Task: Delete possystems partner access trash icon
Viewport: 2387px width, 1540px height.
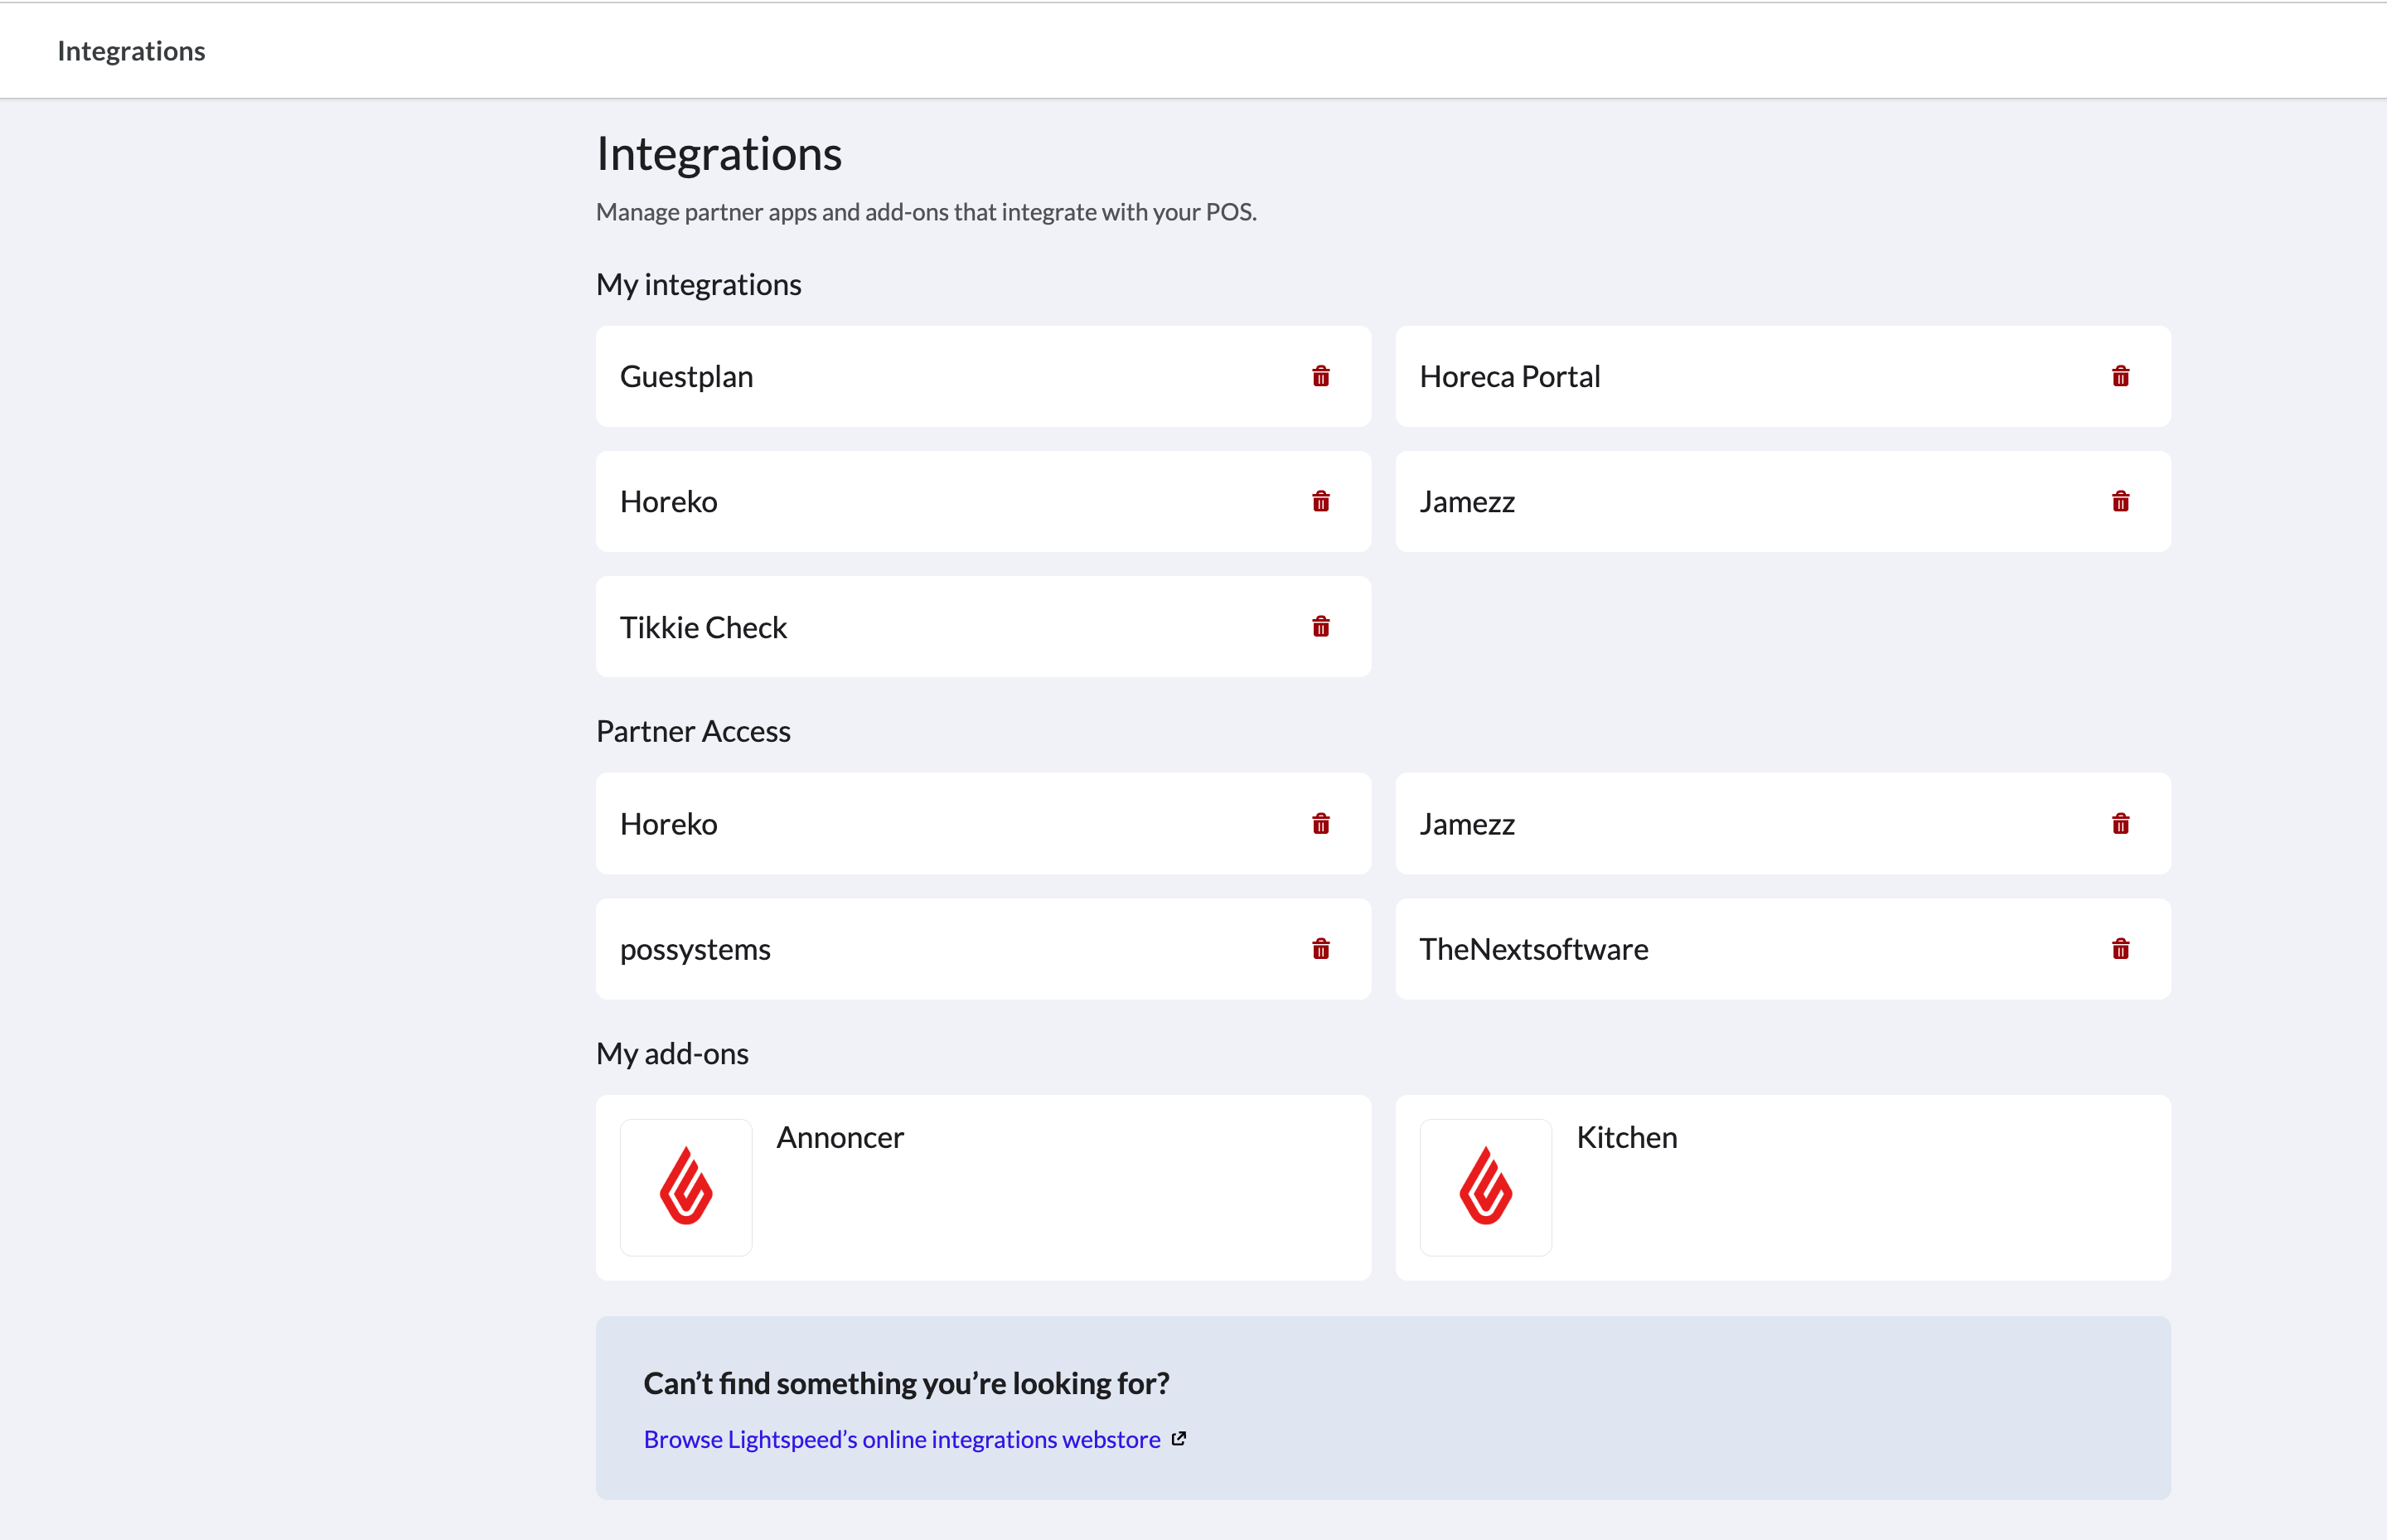Action: (1321, 948)
